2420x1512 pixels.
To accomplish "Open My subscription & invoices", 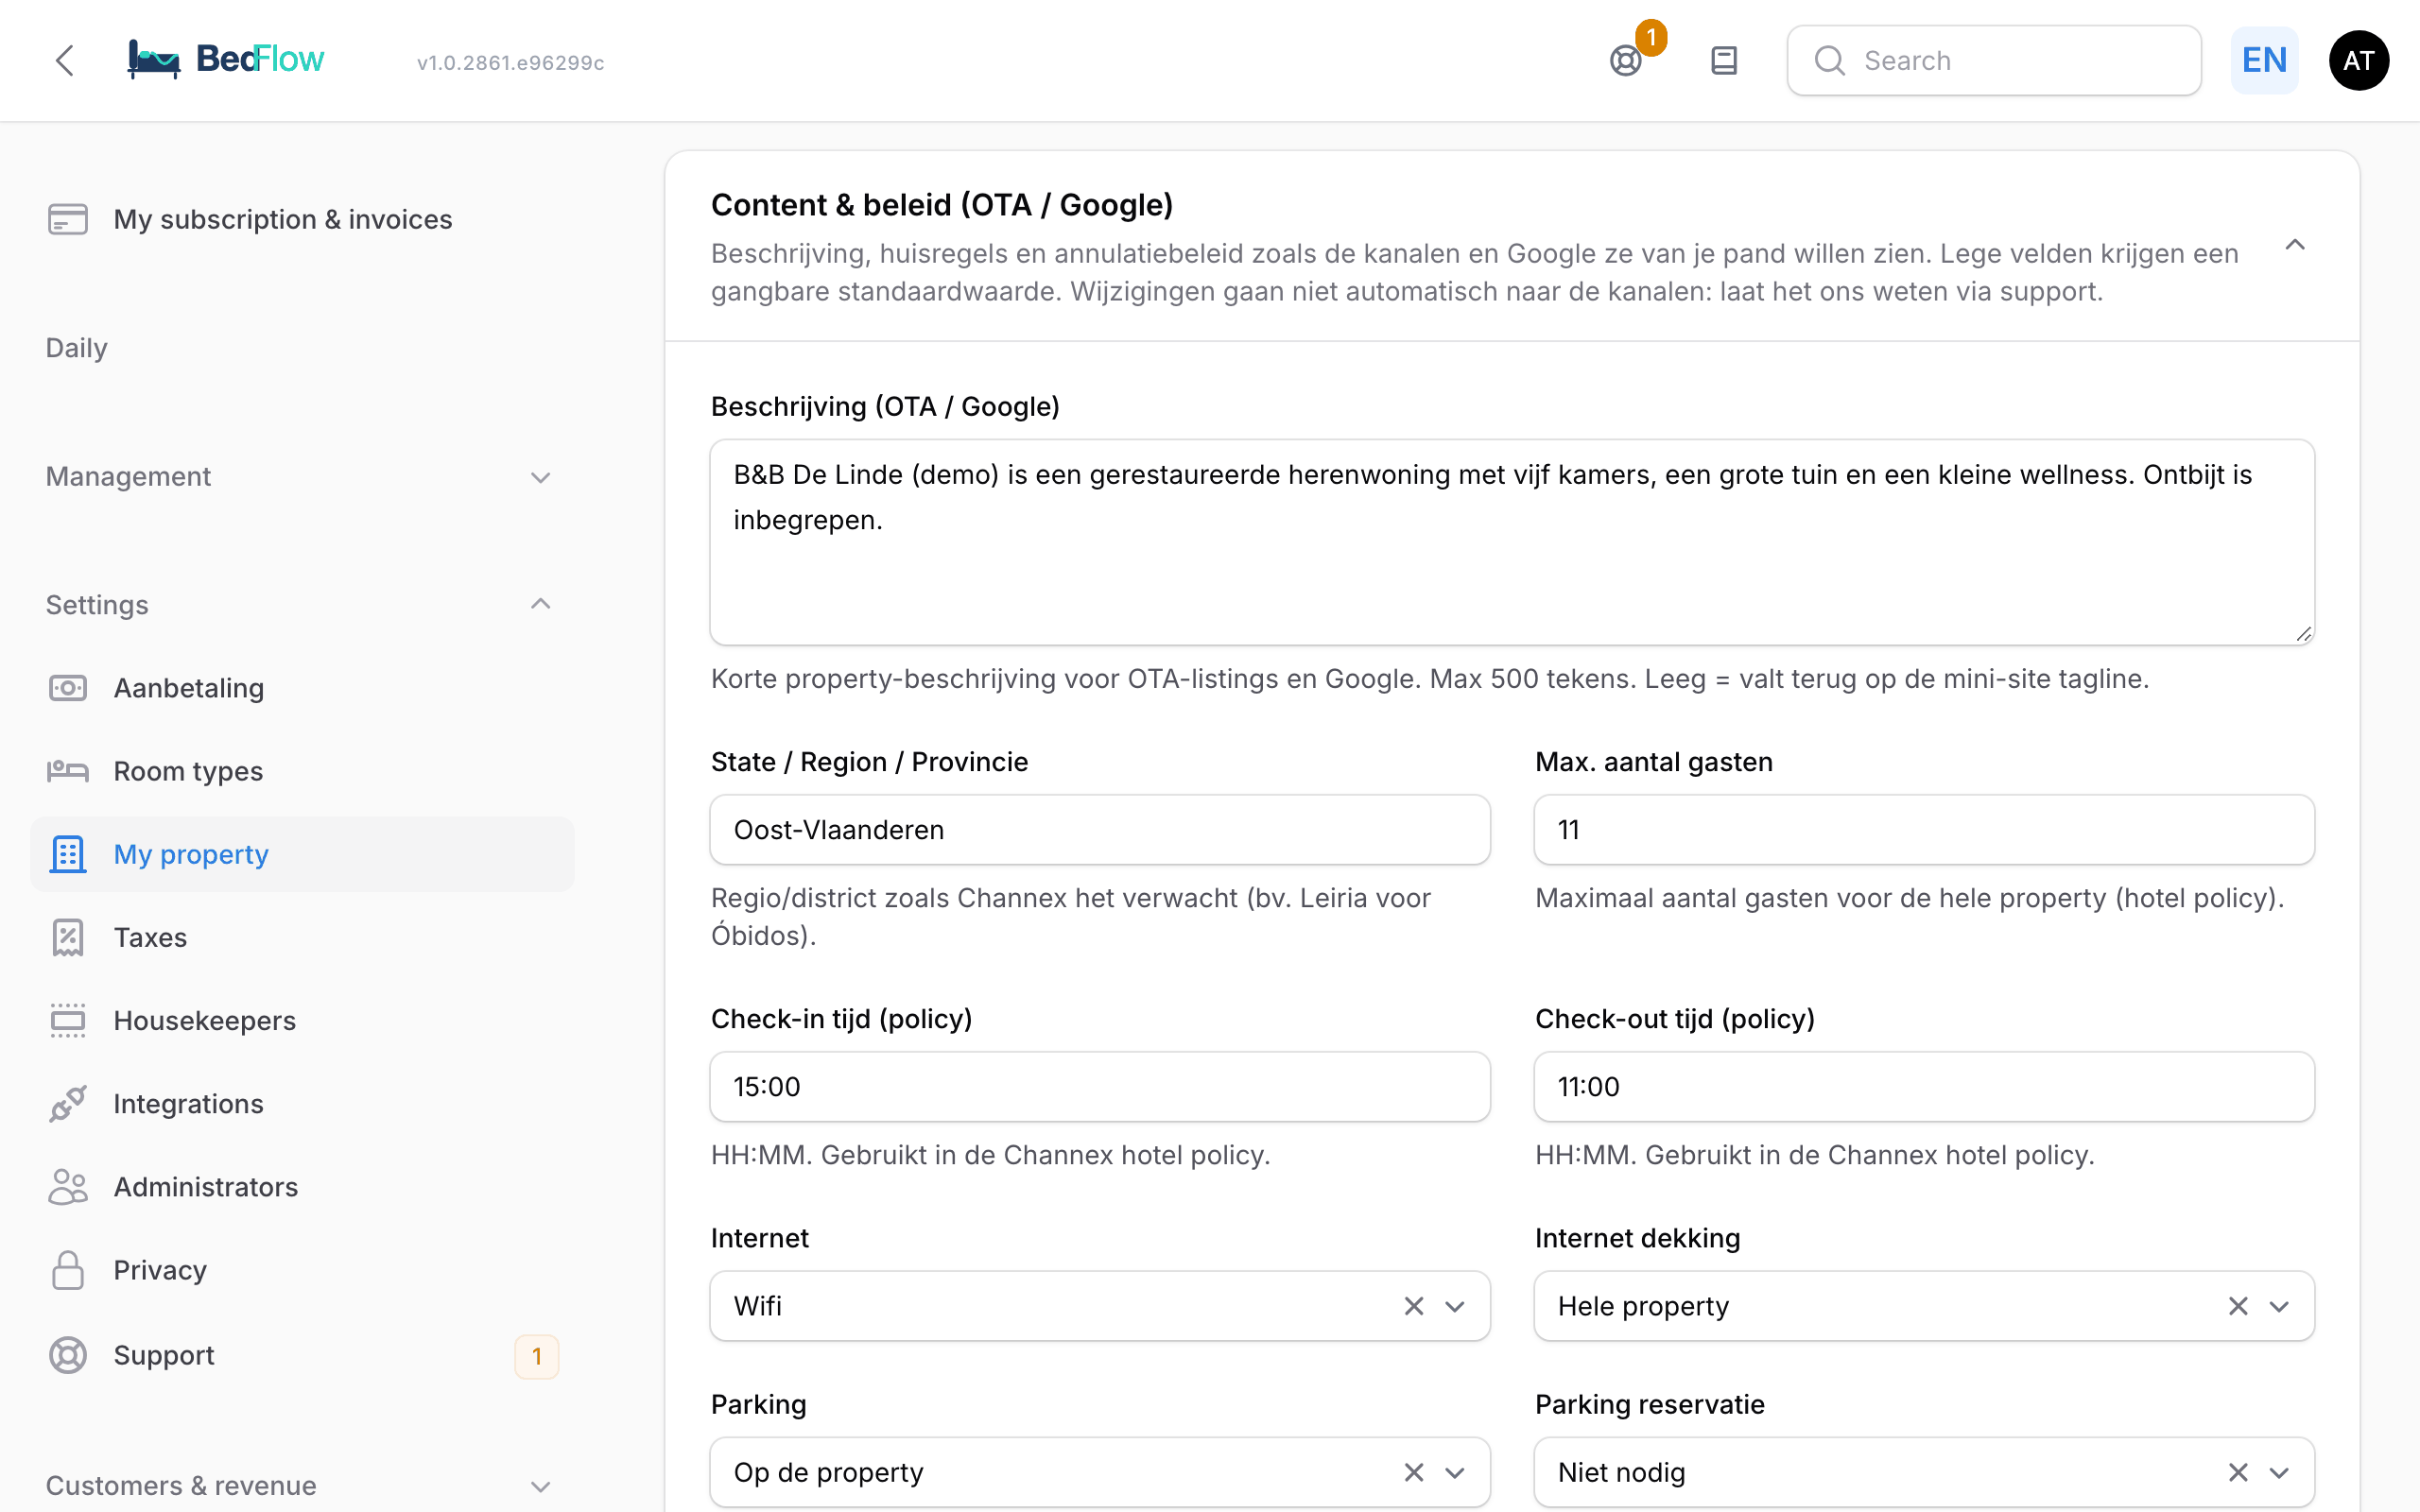I will 300,219.
